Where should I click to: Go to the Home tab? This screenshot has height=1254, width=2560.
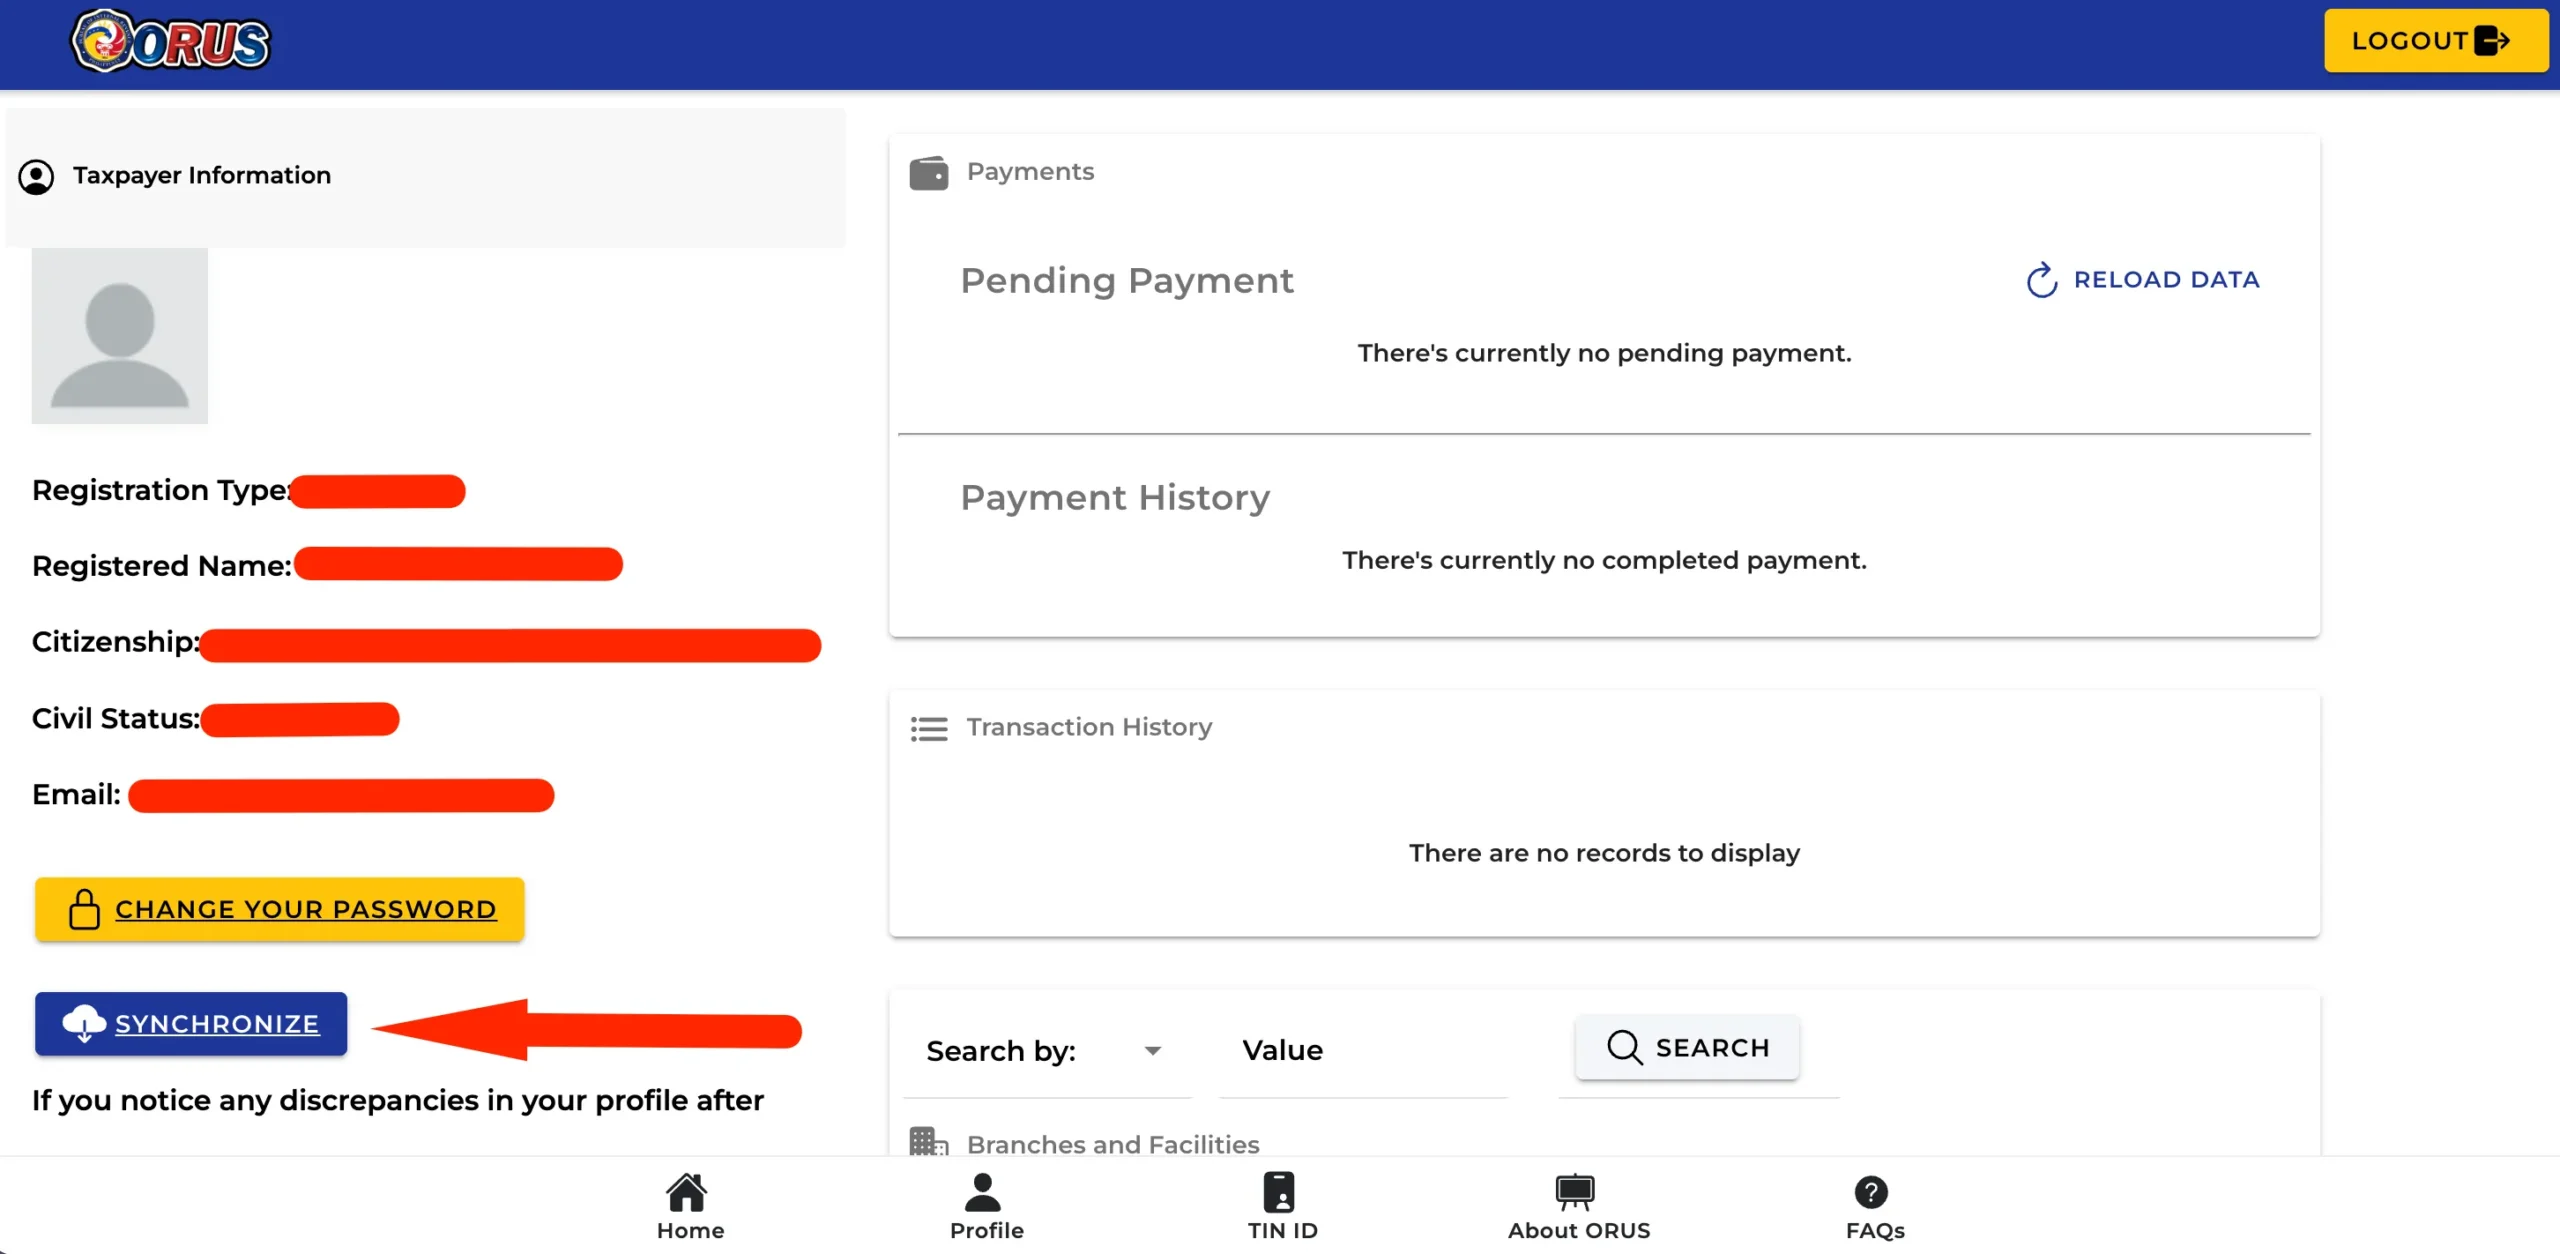pyautogui.click(x=690, y=1207)
